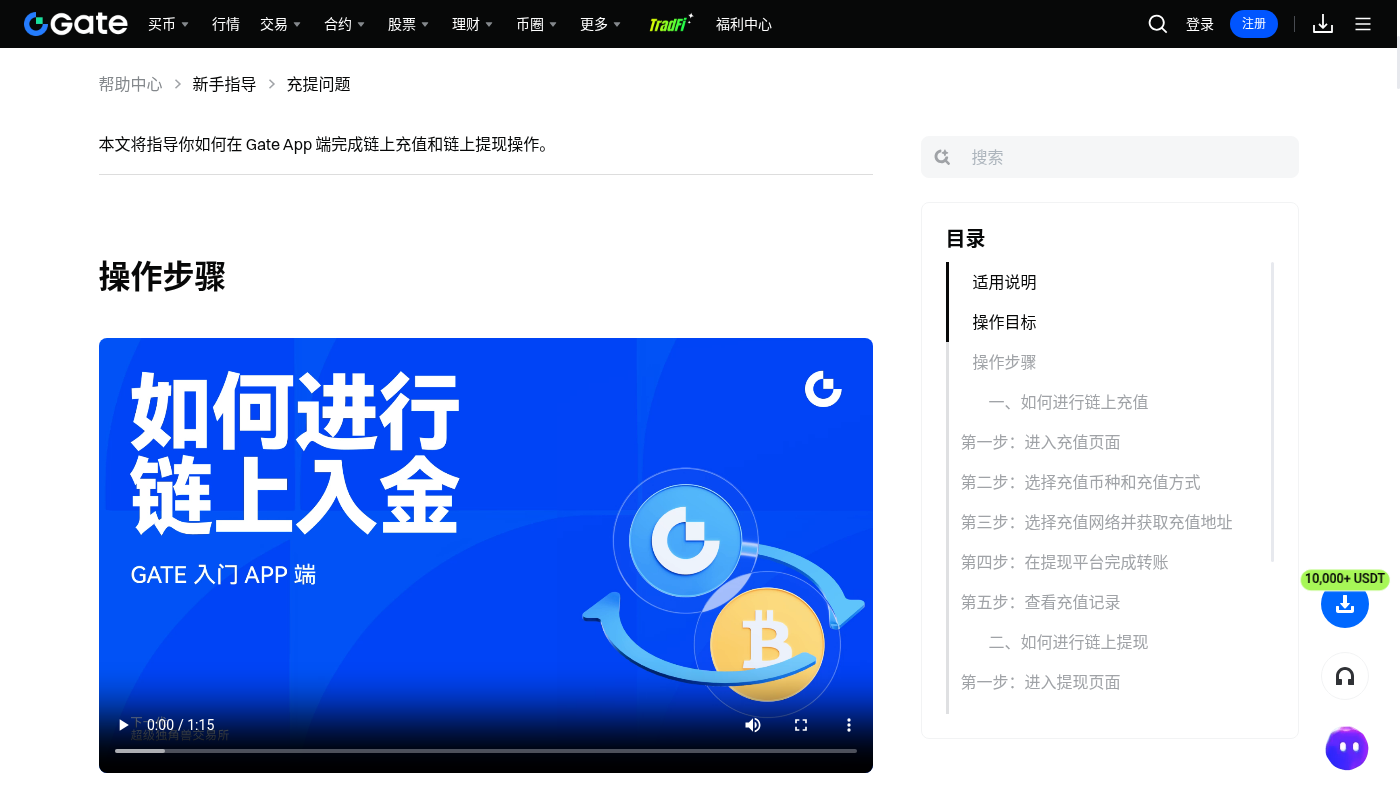Expand the 更多 dropdown menu
Viewport: 1400px width, 800px height.
(600, 24)
